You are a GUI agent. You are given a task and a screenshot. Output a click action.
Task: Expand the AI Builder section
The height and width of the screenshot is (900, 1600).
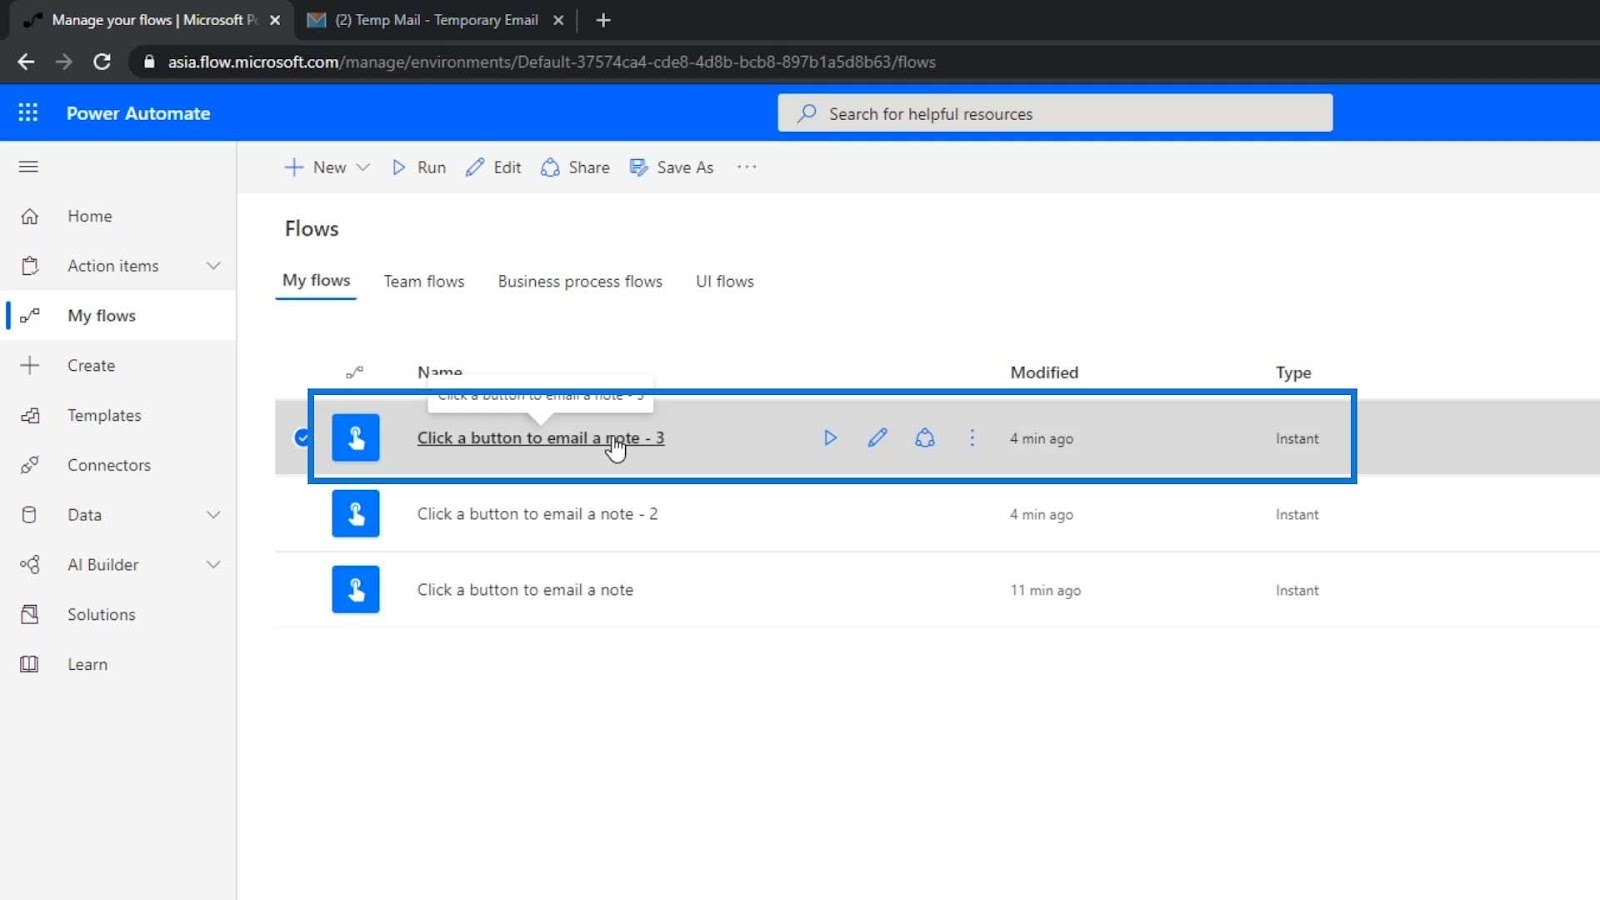click(213, 565)
